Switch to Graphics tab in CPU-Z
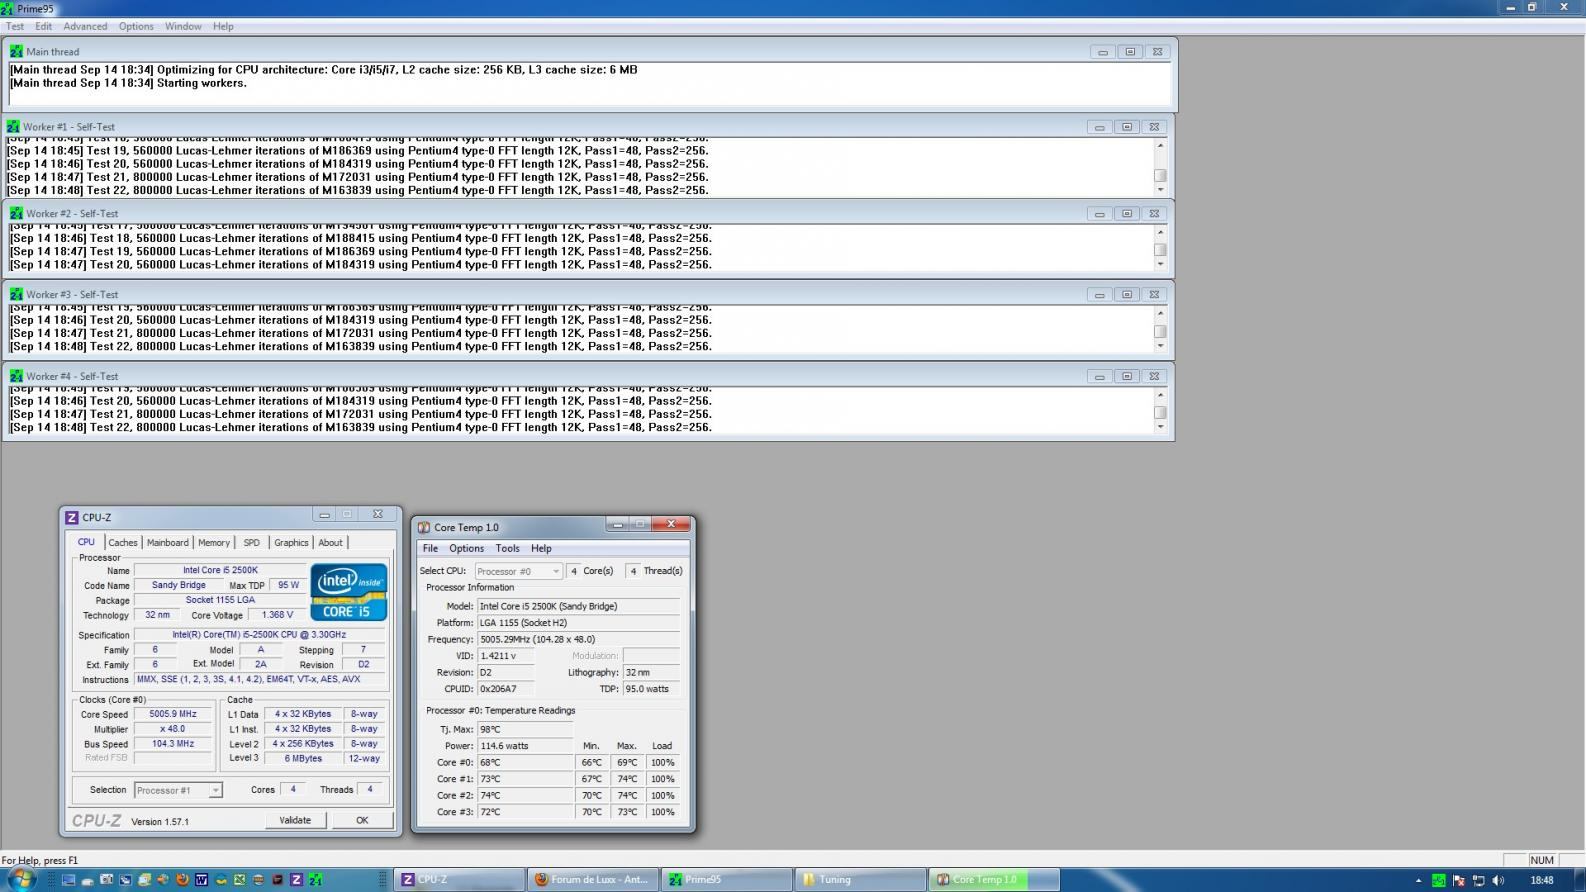Screen dimensions: 1586x892 (x=291, y=542)
